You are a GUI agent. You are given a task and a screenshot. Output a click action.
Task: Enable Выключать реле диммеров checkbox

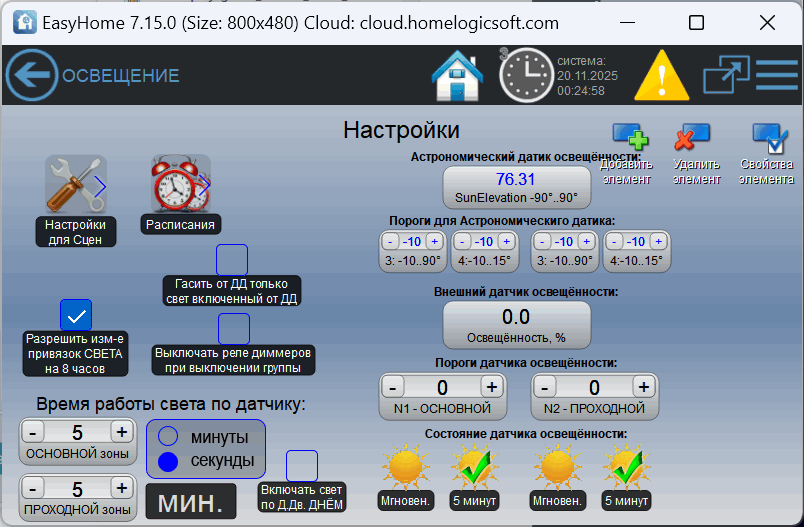tap(234, 329)
